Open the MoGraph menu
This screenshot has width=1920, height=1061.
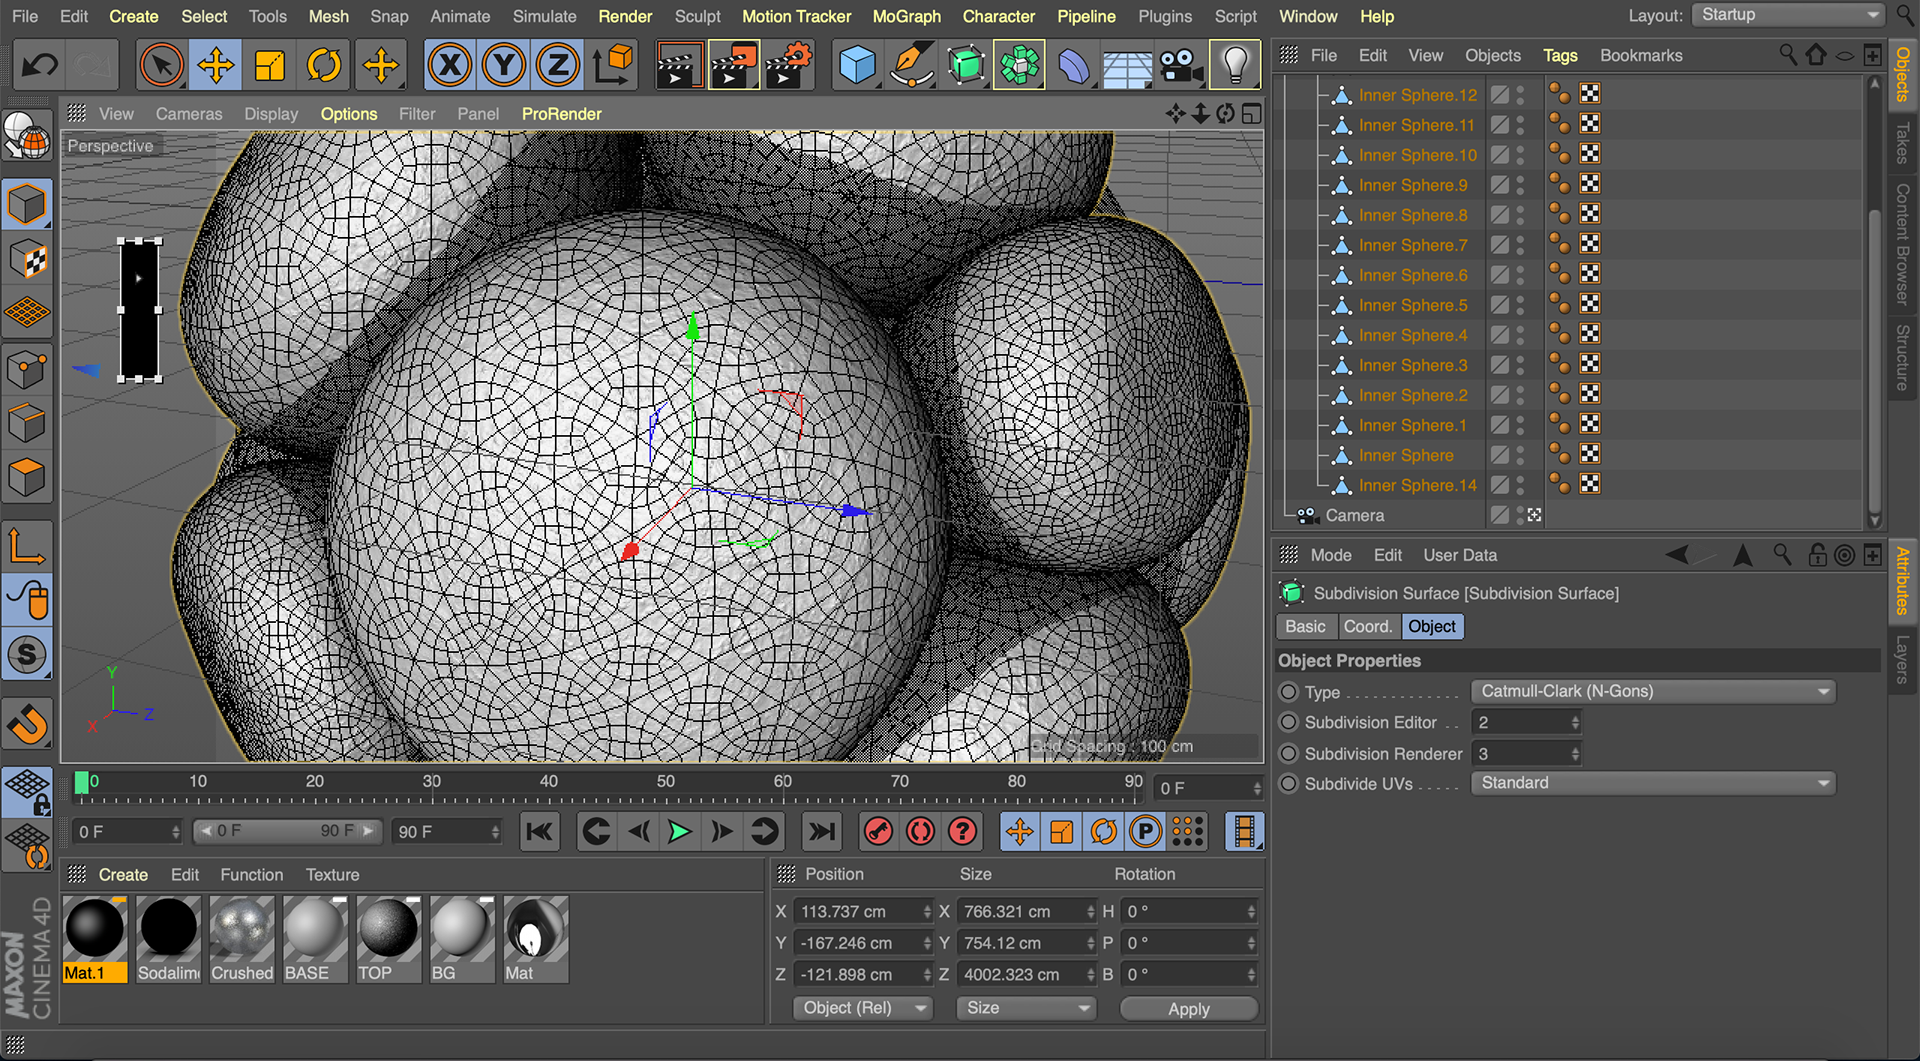click(906, 16)
